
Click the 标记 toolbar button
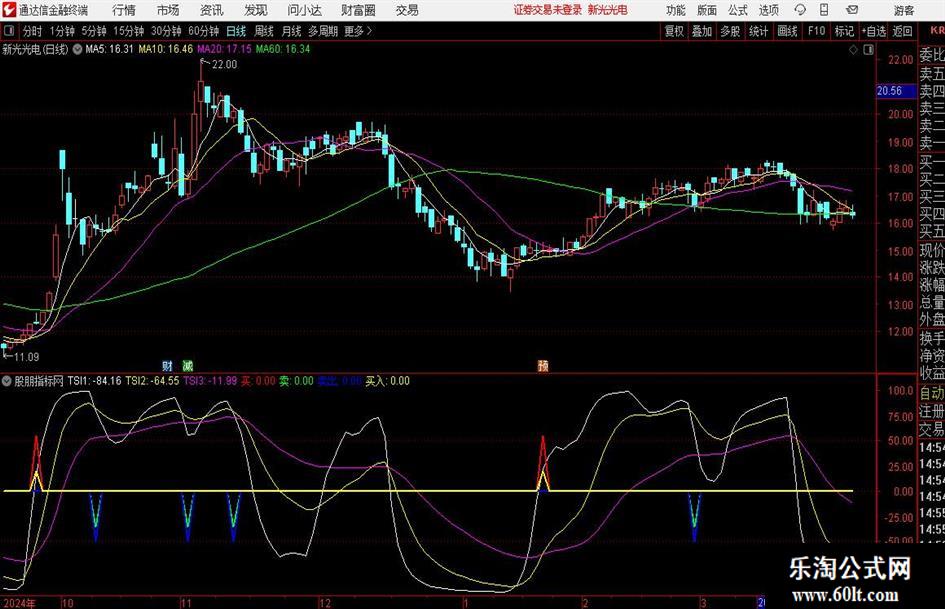844,31
